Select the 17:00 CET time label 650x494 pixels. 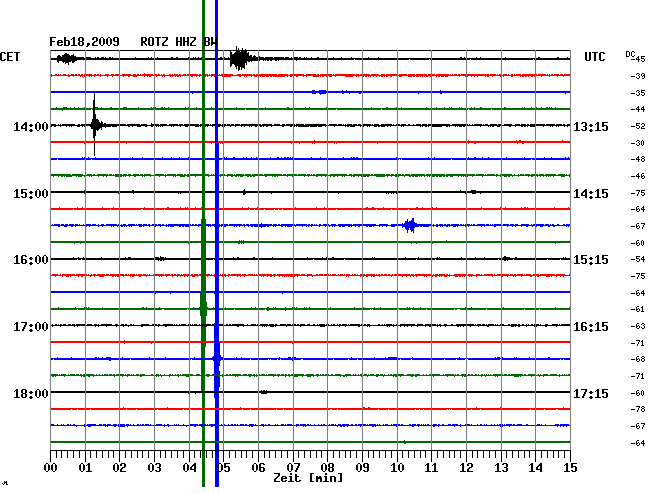tap(31, 327)
